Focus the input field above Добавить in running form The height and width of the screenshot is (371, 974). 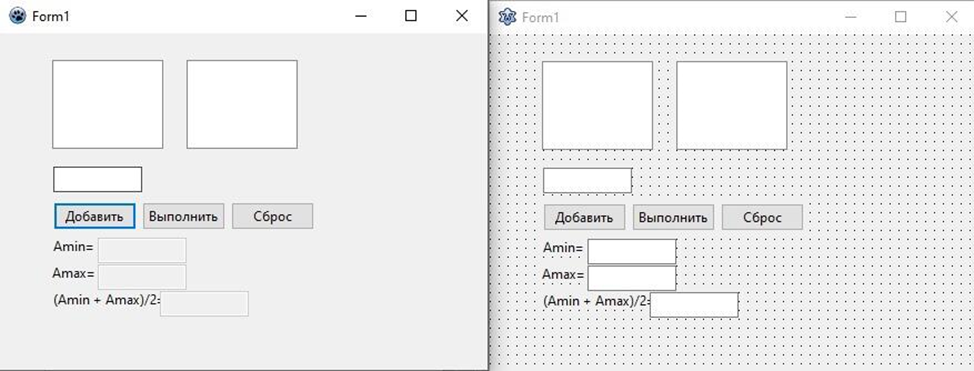click(98, 180)
